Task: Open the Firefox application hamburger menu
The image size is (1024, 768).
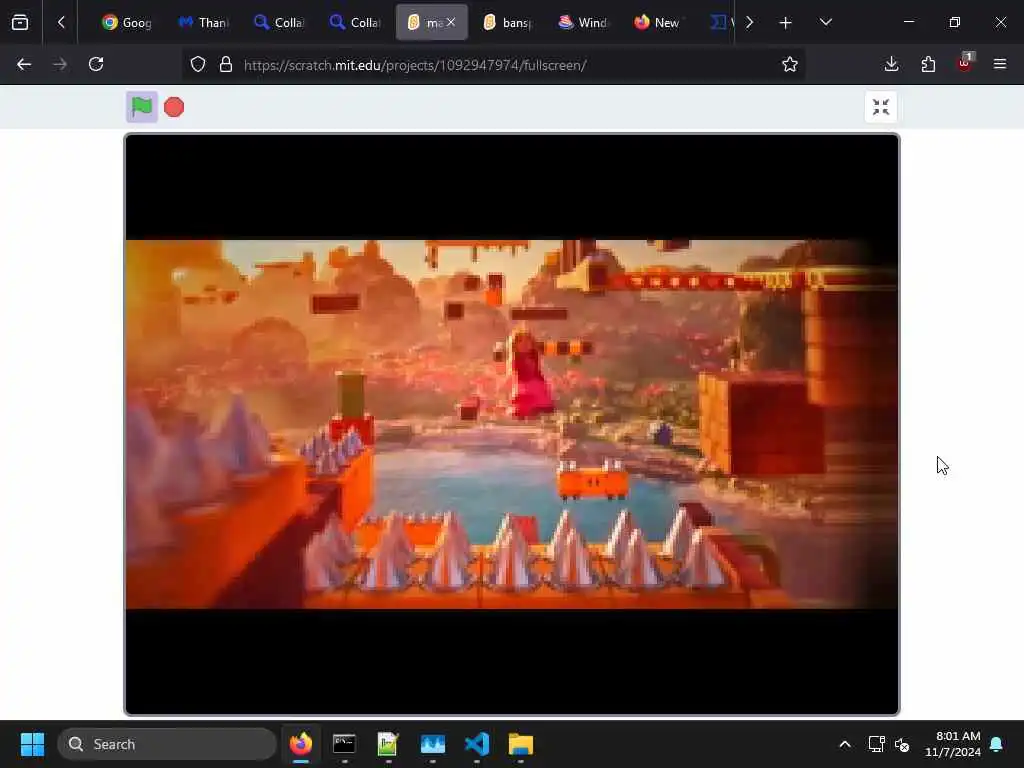Action: 1000,64
